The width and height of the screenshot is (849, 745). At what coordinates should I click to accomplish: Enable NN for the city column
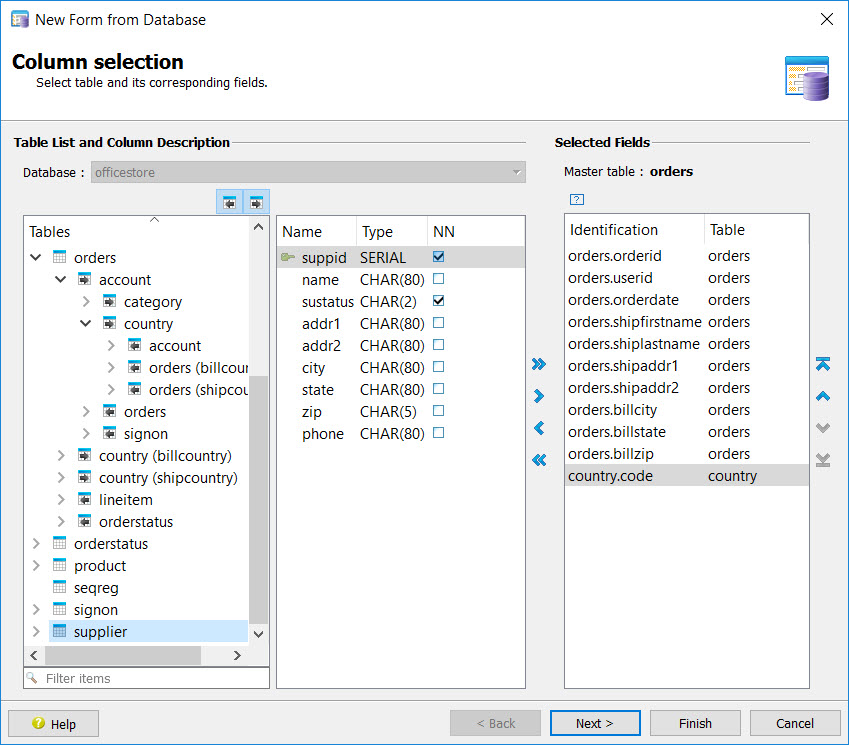point(439,367)
